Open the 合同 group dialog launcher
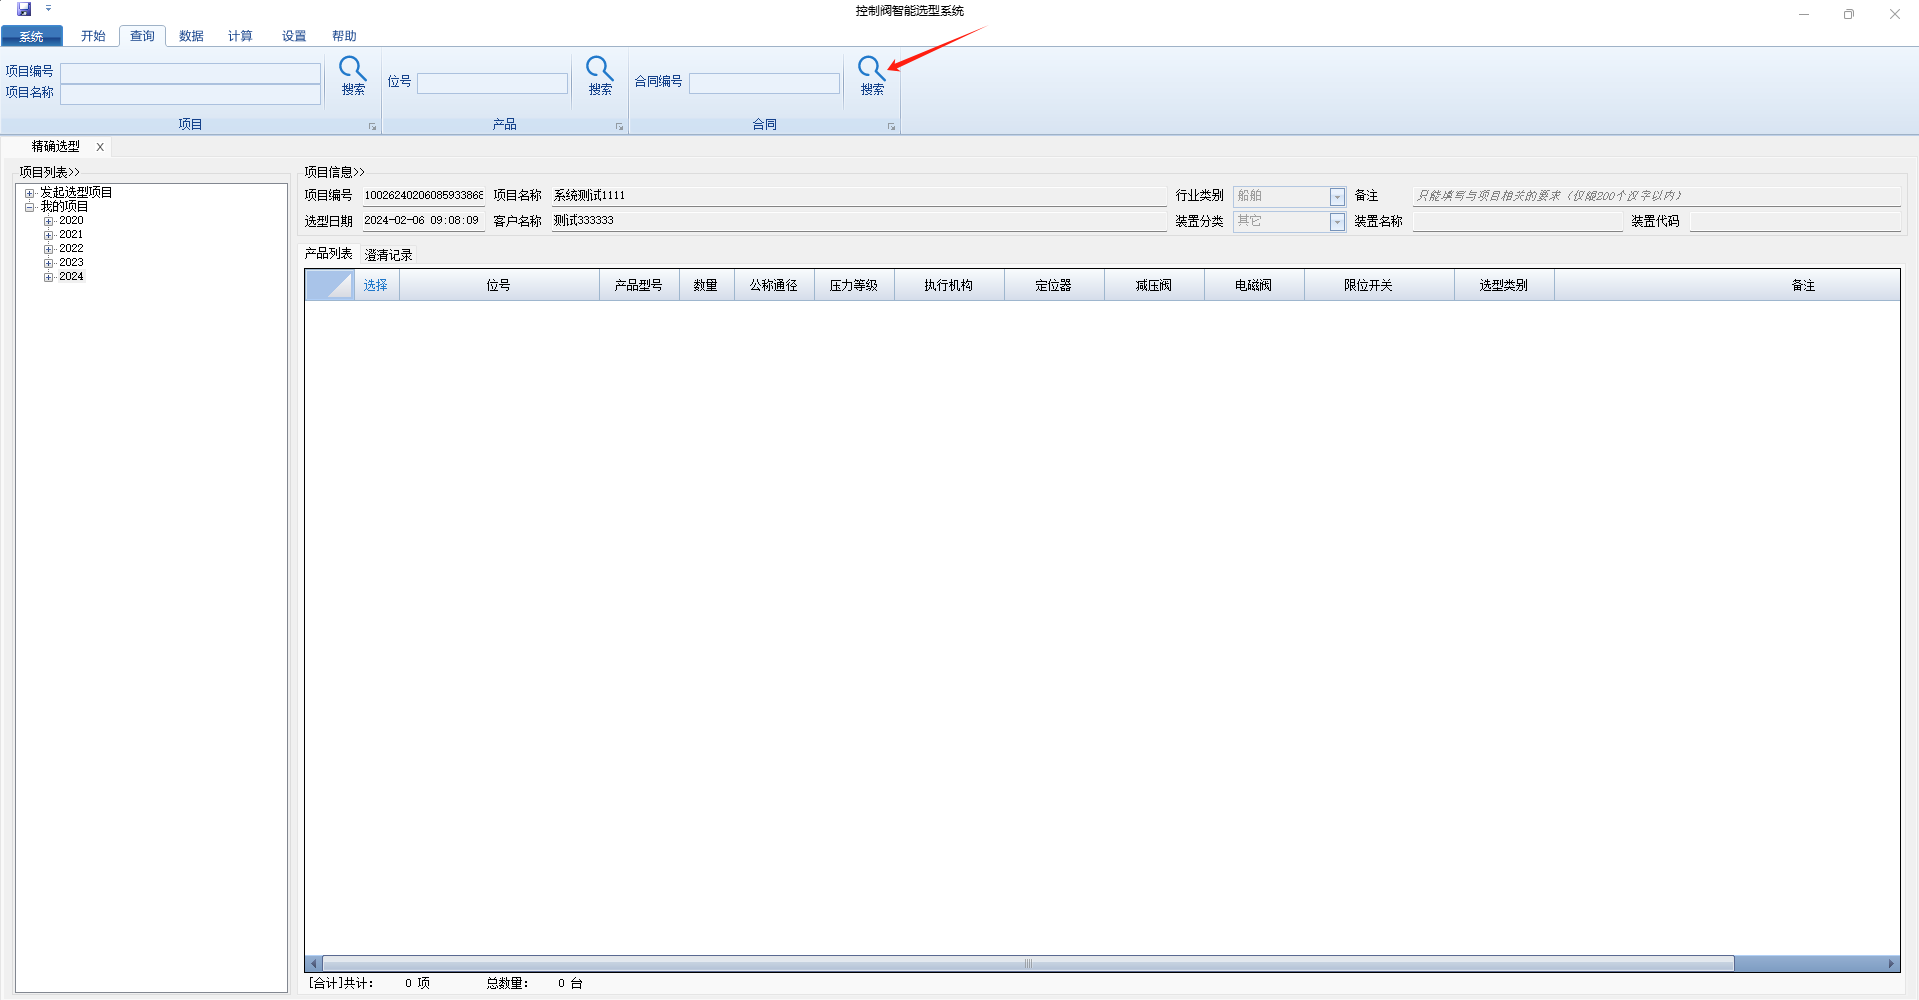 point(891,127)
